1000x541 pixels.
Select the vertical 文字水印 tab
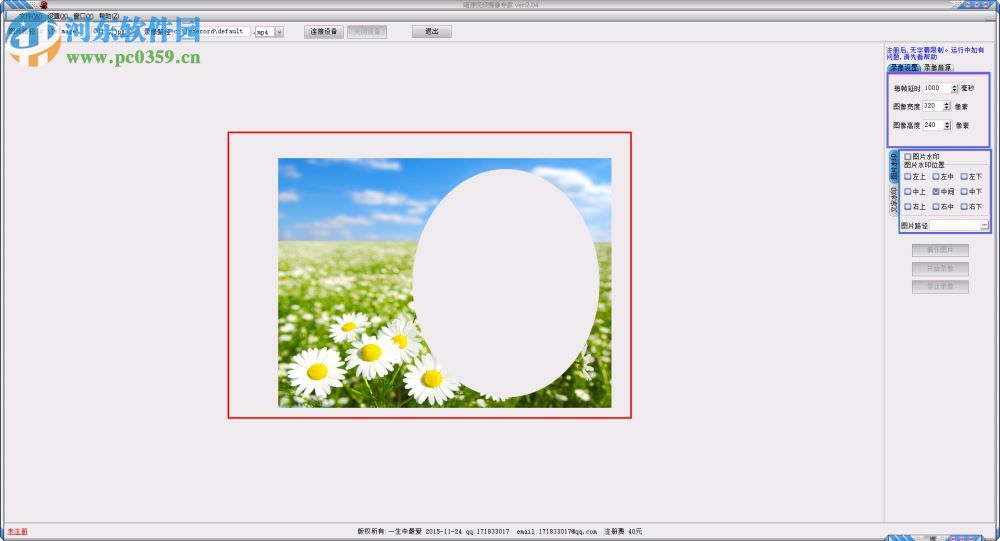point(893,199)
